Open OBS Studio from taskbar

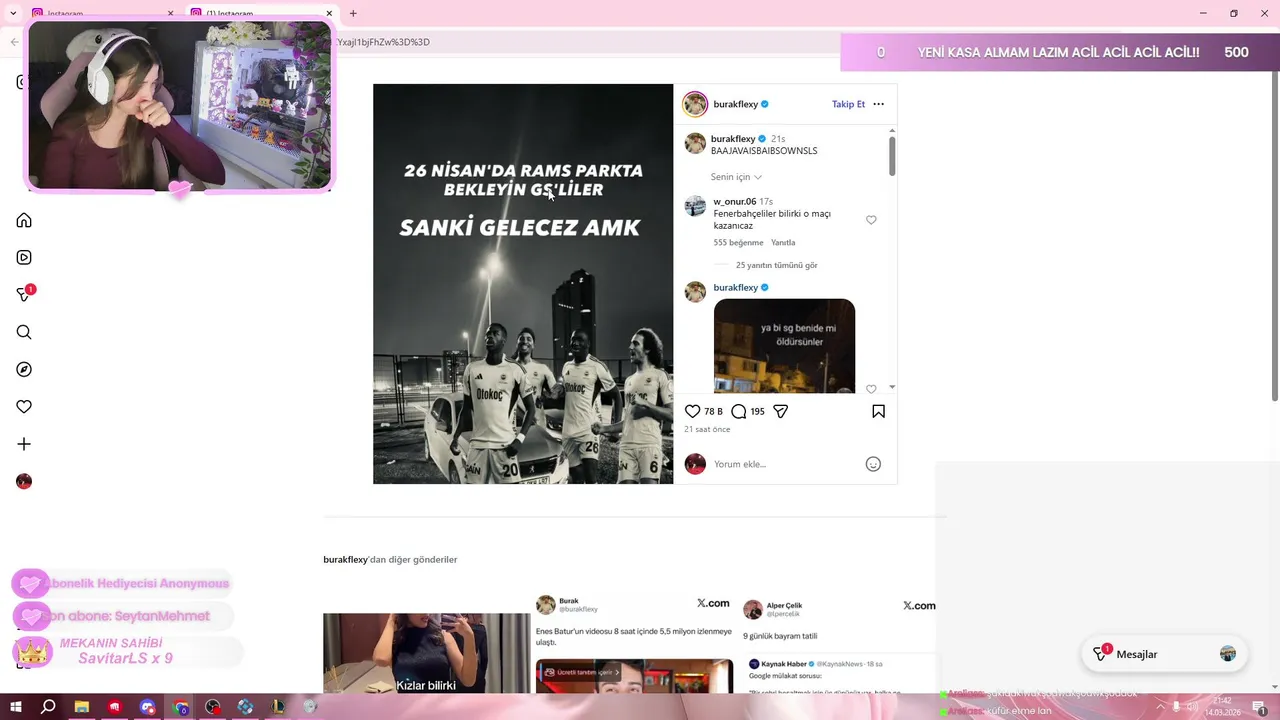tap(213, 707)
